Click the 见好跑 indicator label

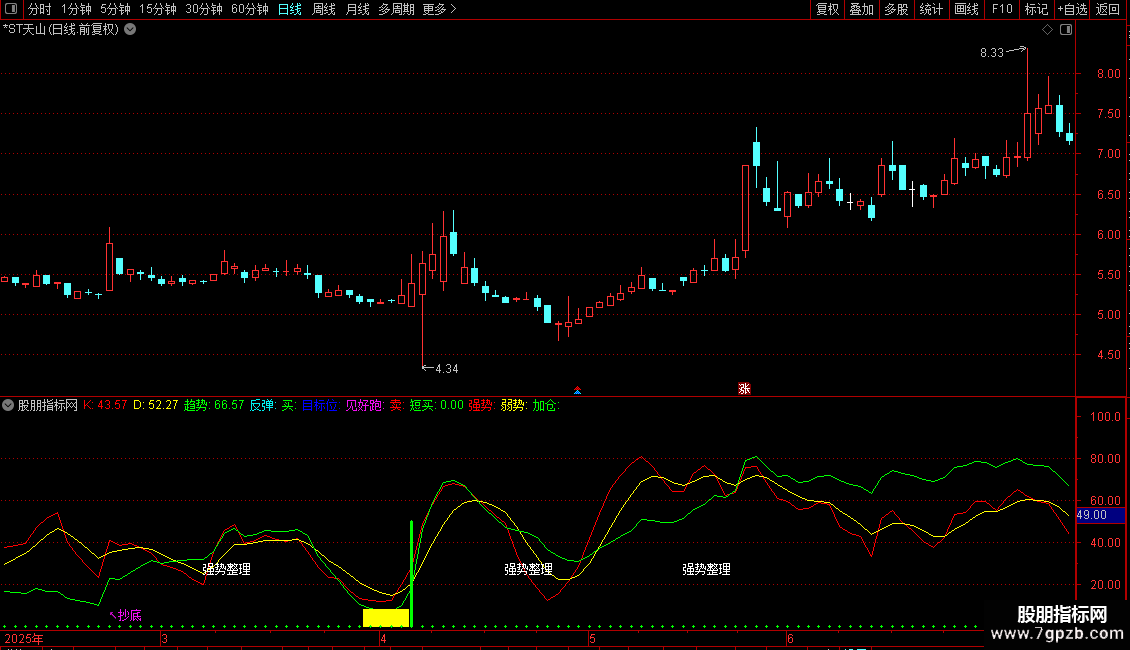coord(365,405)
